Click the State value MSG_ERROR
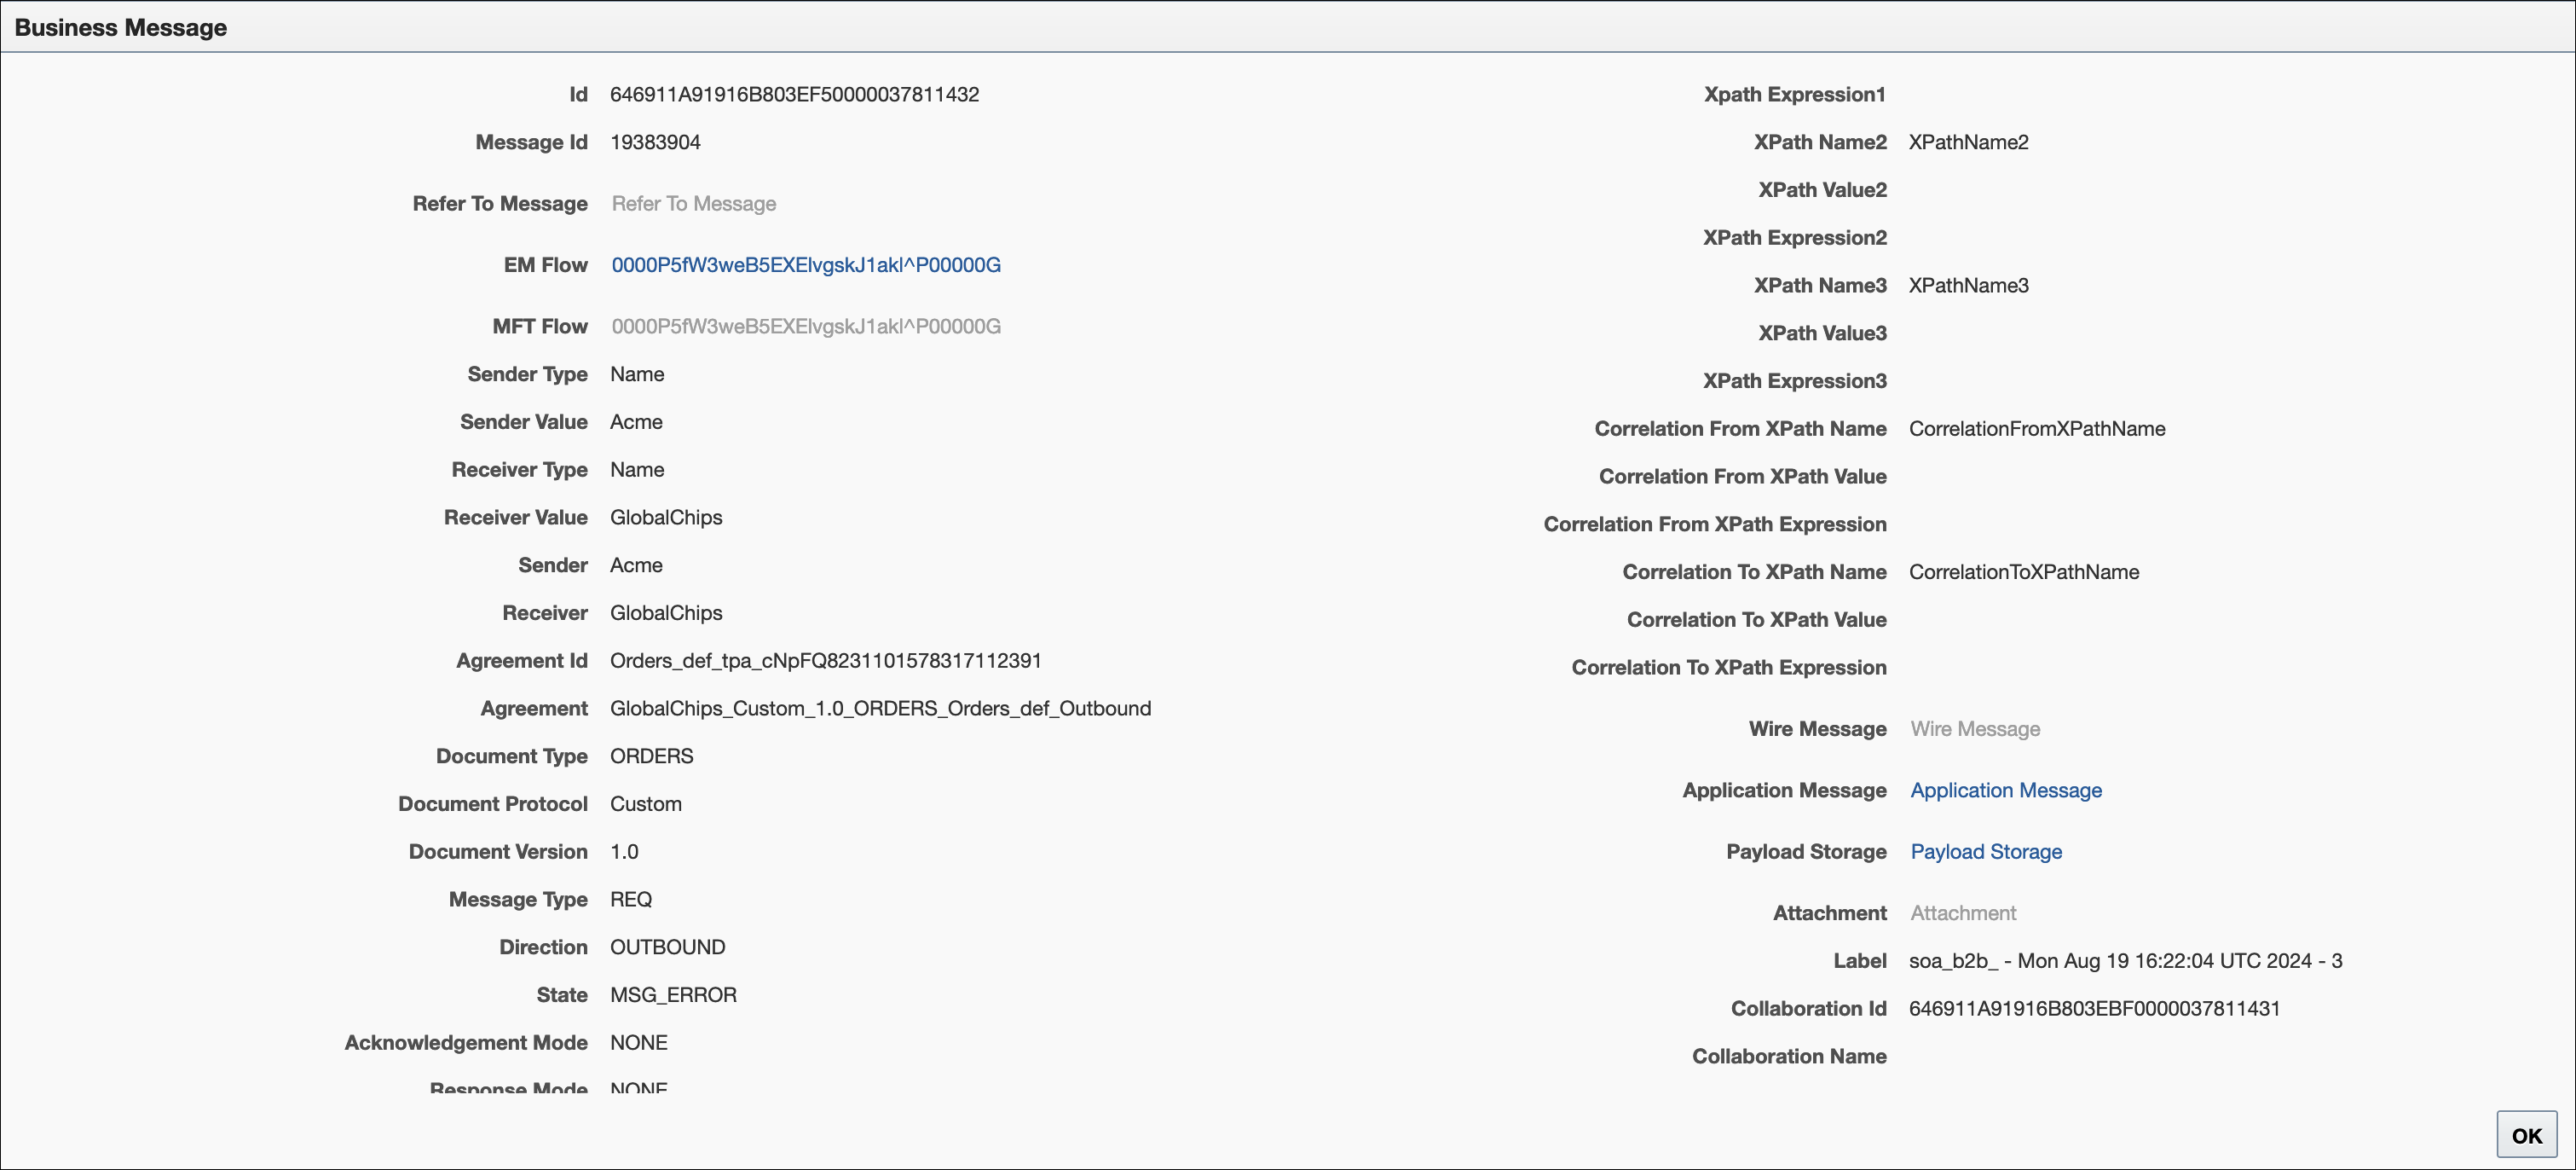Screen dimensions: 2576x1170 pos(673,995)
